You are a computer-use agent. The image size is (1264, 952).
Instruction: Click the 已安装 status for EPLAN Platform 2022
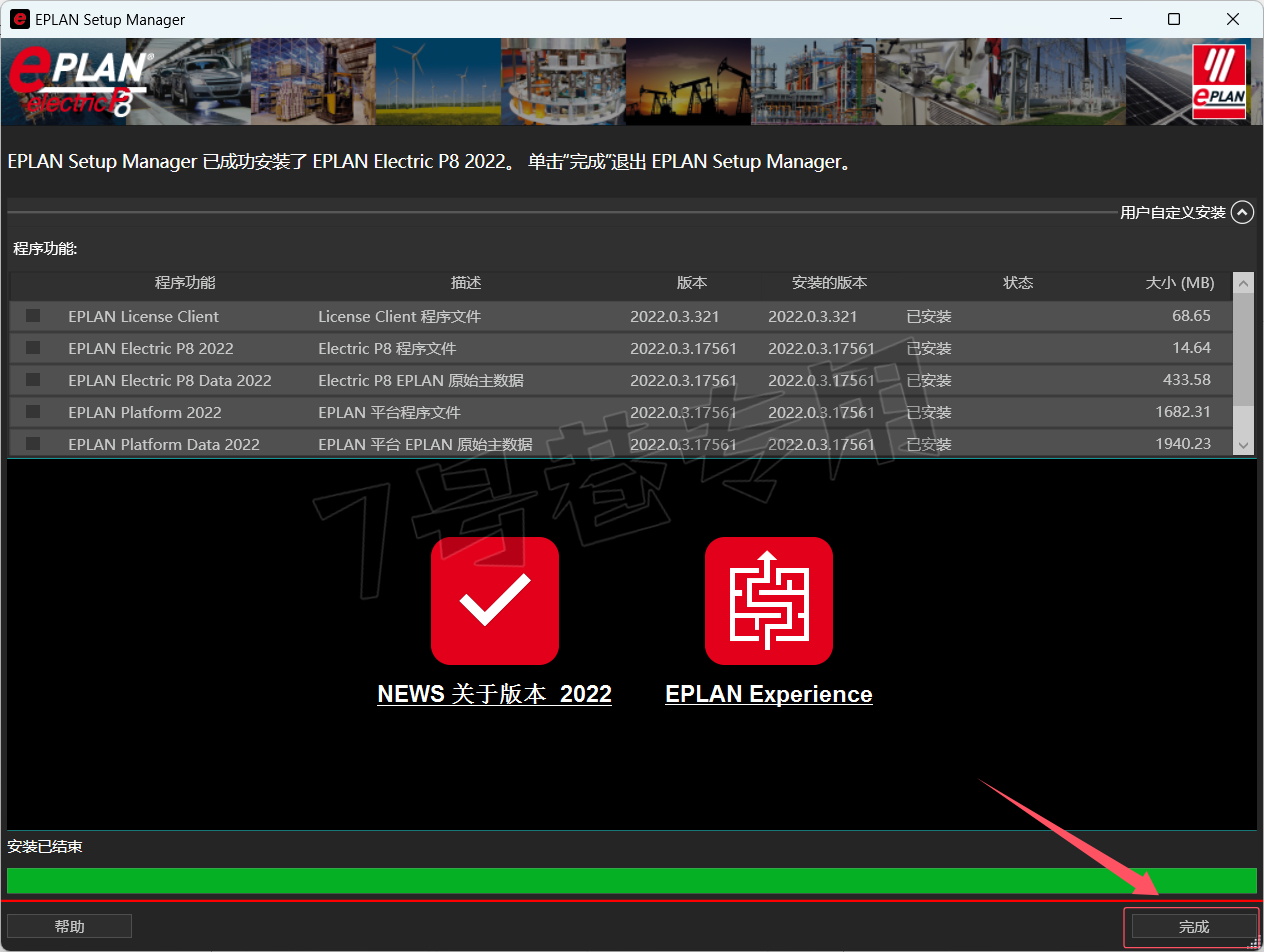(x=929, y=412)
